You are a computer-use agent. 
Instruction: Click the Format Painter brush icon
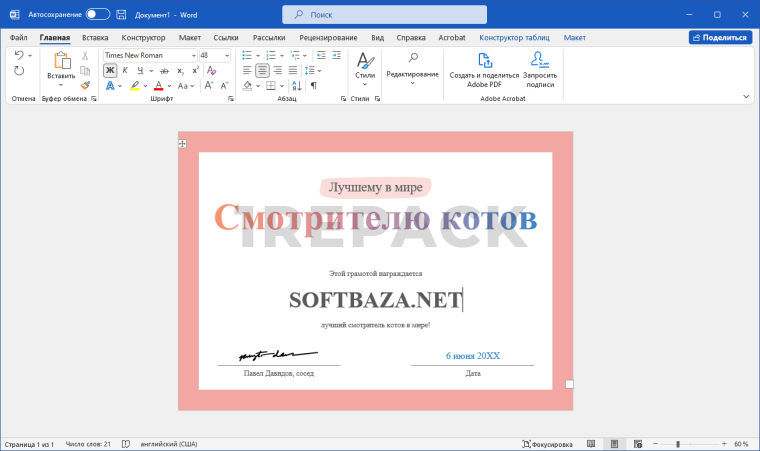85,86
